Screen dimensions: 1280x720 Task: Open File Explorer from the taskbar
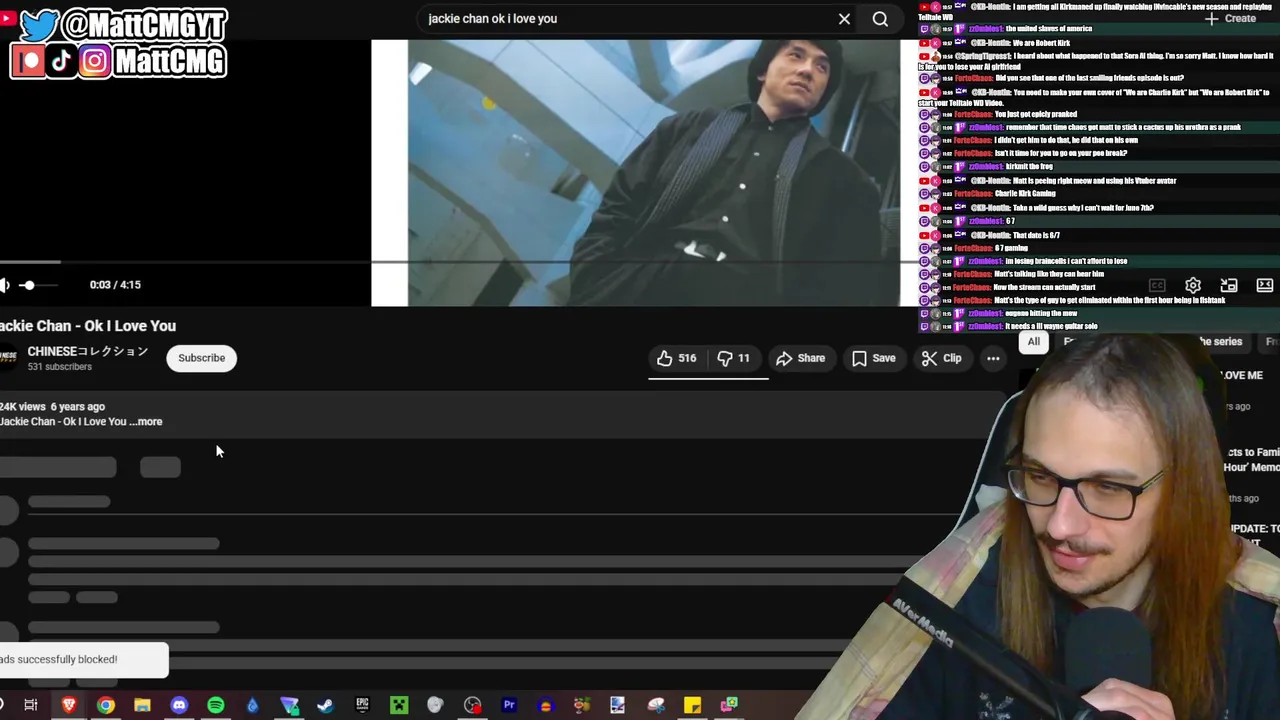point(142,706)
